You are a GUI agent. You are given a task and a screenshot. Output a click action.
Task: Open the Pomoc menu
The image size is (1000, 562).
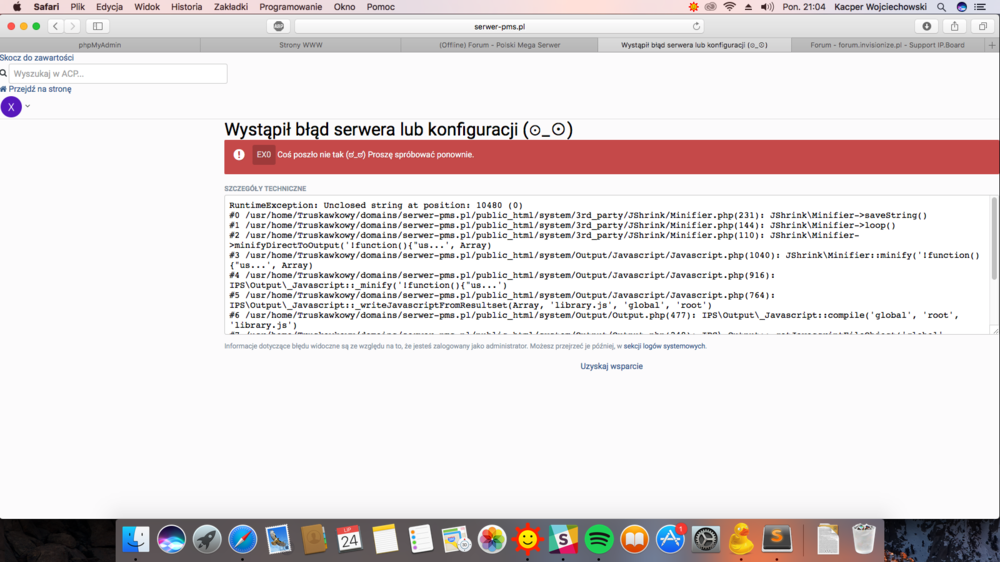tap(381, 7)
